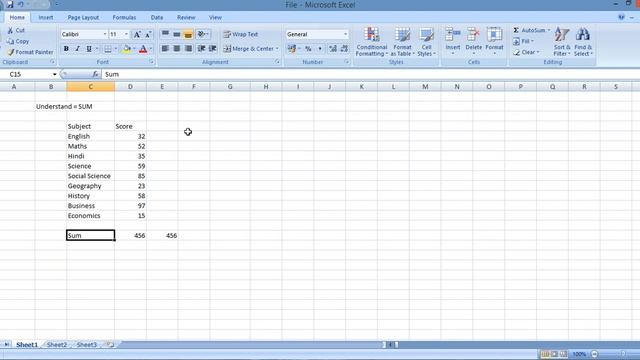
Task: Toggle Italic formatting
Action: 77,49
